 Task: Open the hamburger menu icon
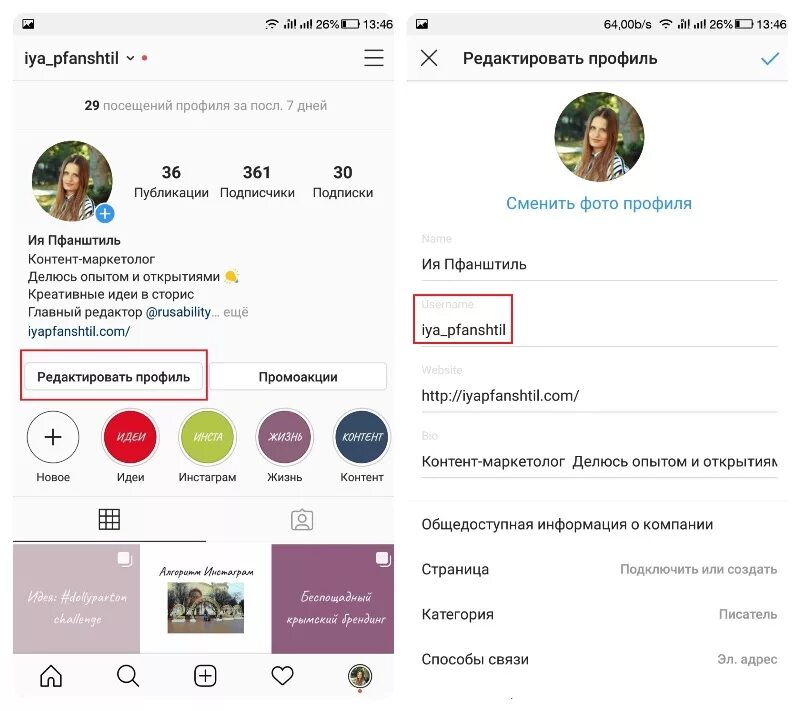point(373,58)
